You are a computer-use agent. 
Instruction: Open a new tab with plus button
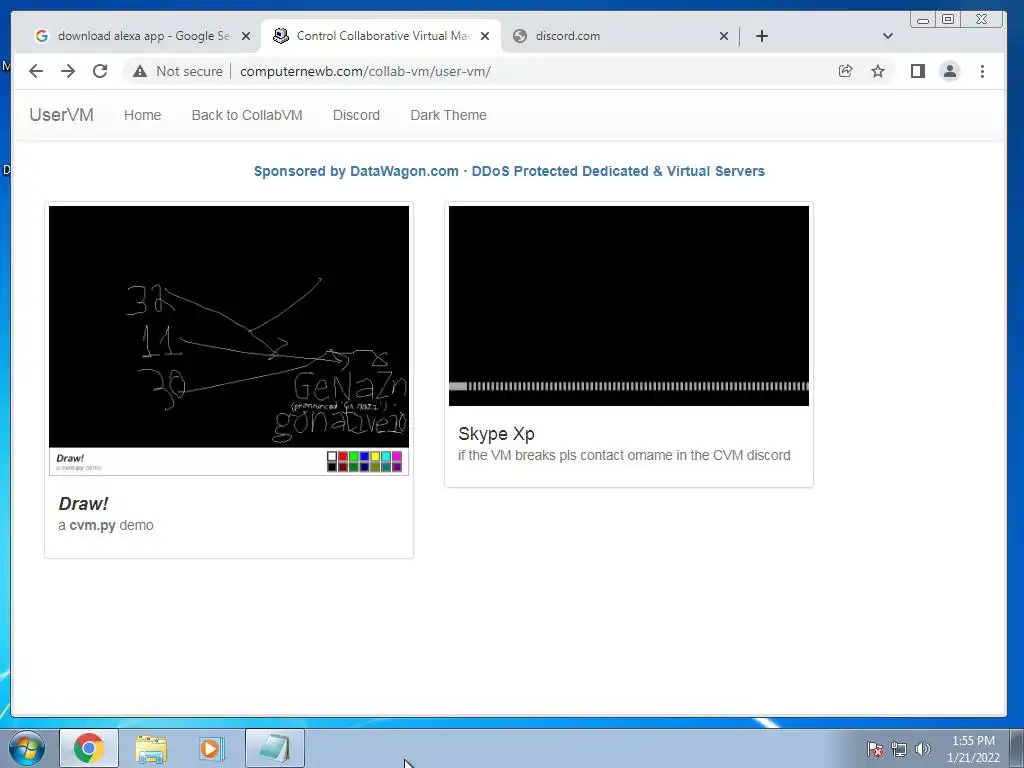761,36
